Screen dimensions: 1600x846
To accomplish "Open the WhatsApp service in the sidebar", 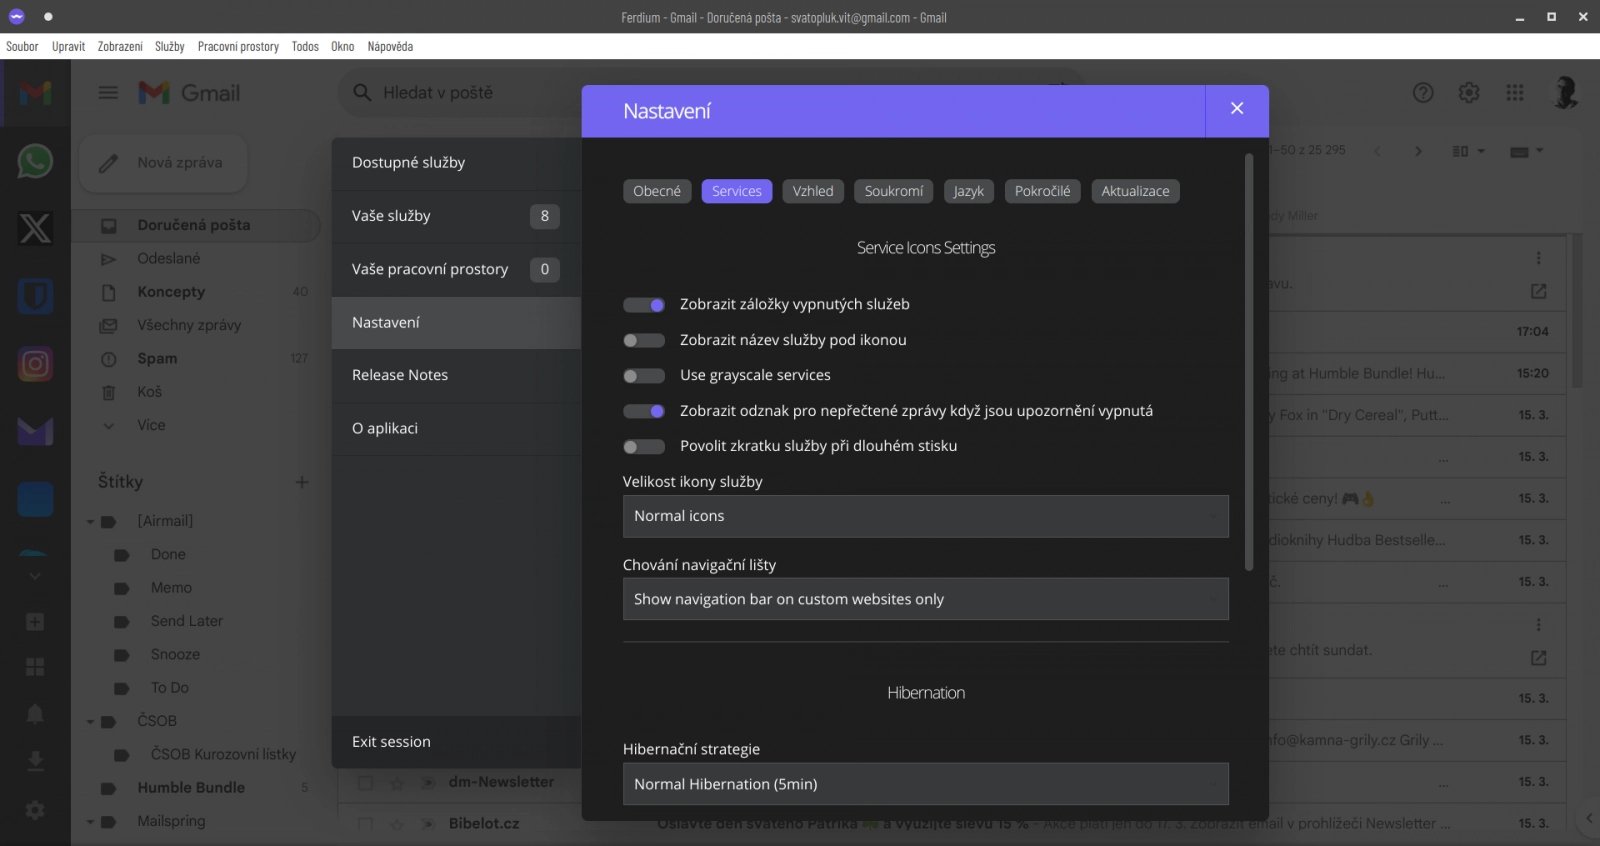I will 35,161.
